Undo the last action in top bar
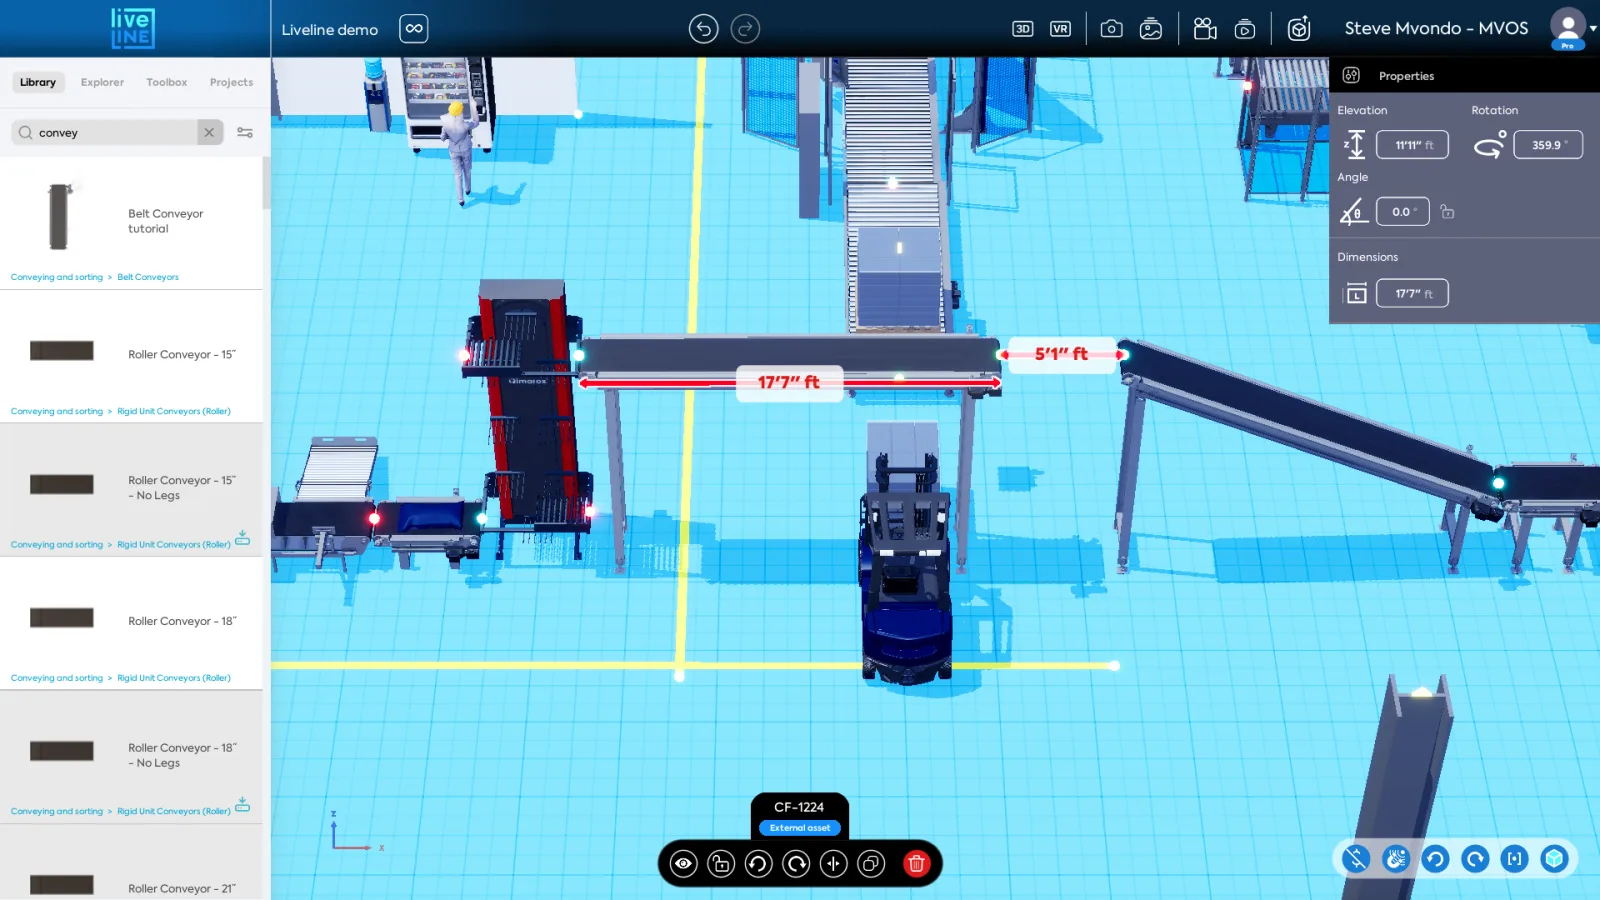The height and width of the screenshot is (900, 1600). (x=704, y=29)
